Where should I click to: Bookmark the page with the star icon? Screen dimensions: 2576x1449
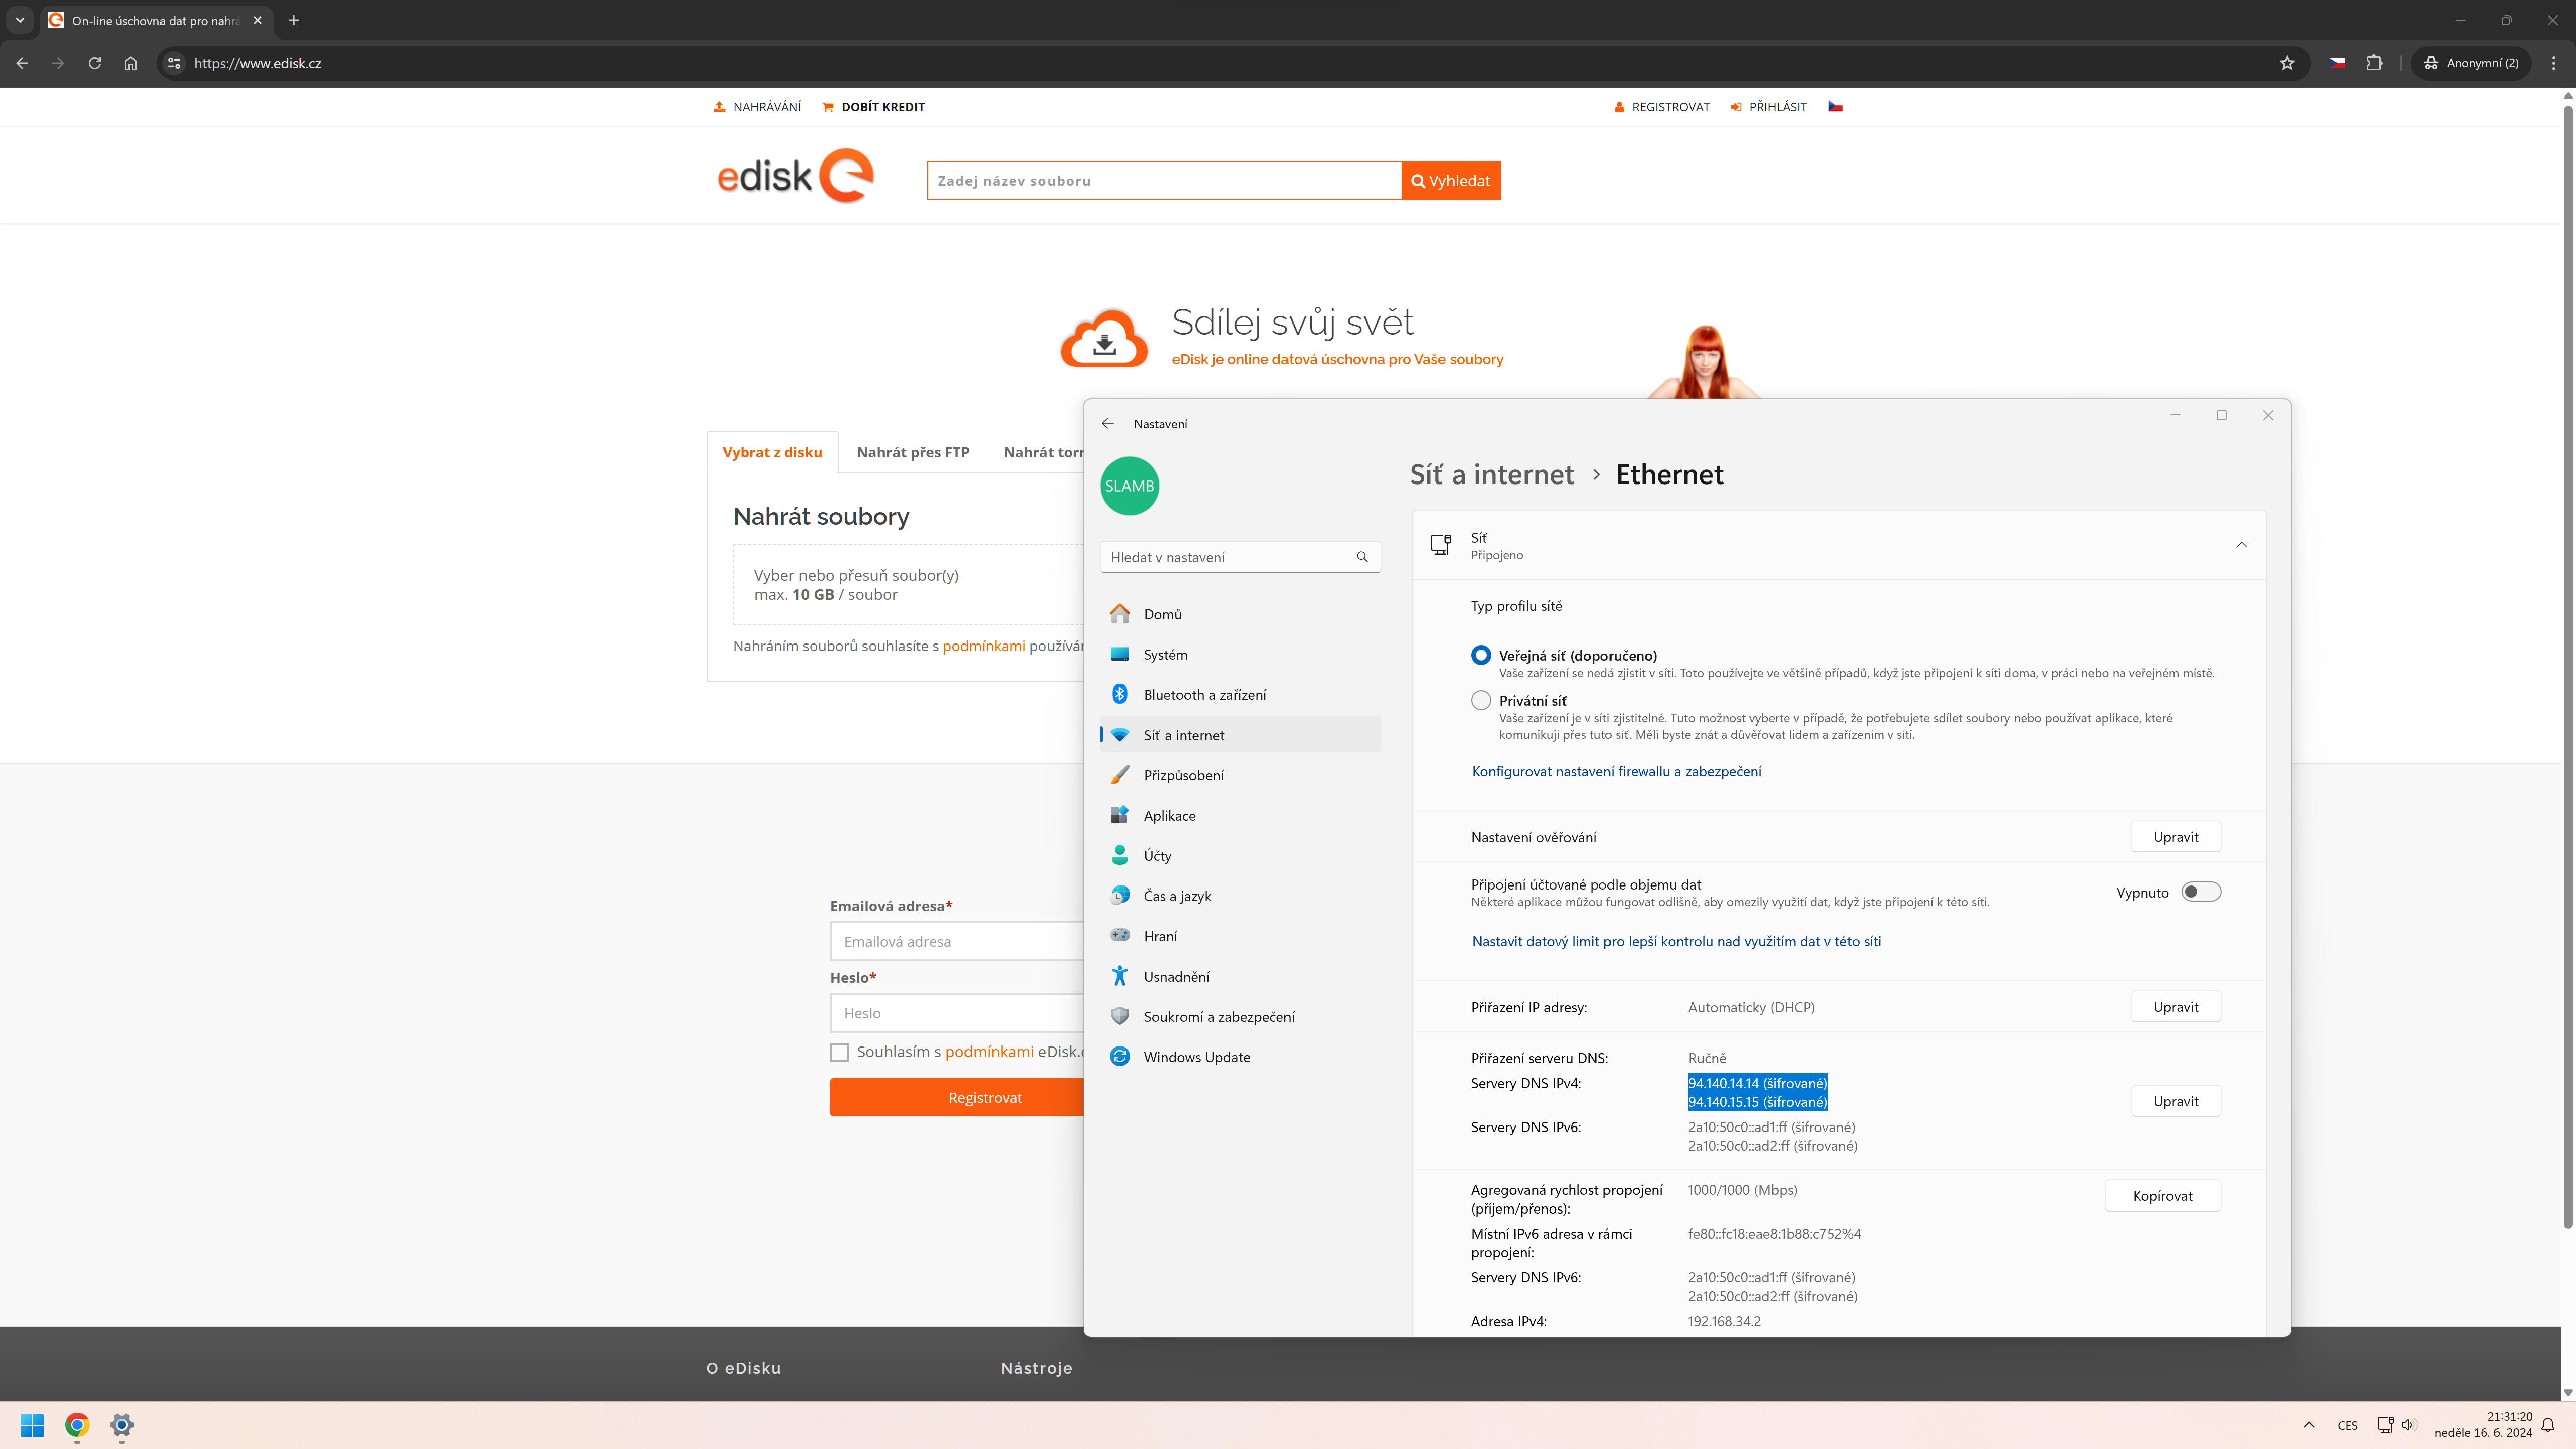click(x=2287, y=63)
